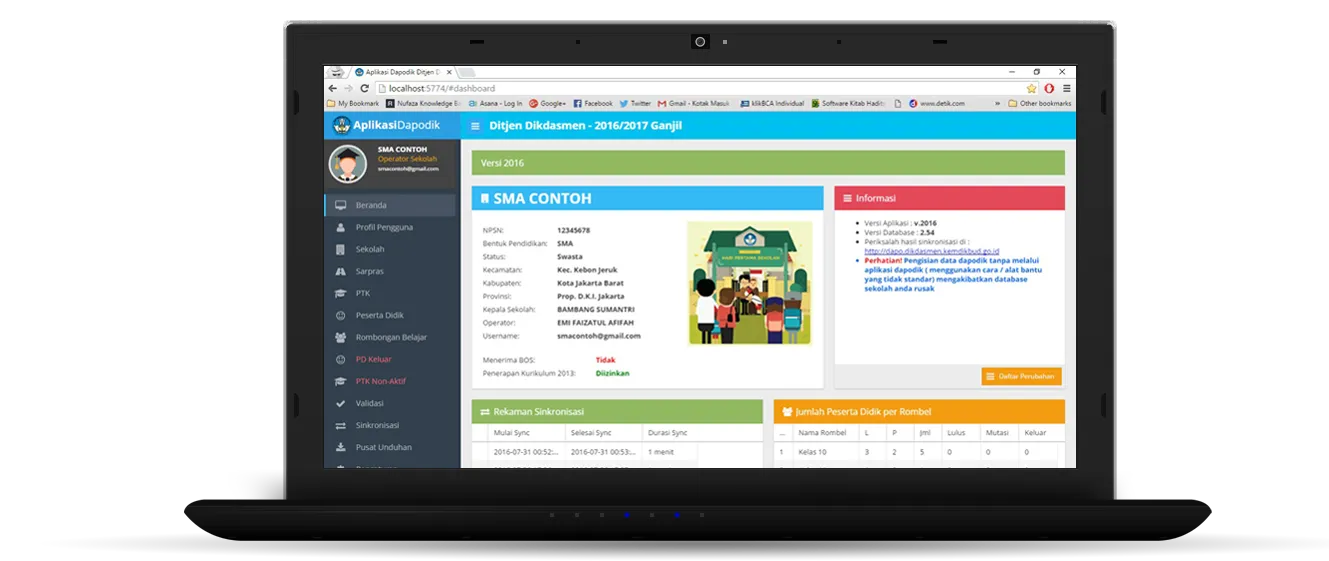Screen dimensions: 1329x561
Task: Click the hamburger sidebar toggle icon
Action: [475, 126]
